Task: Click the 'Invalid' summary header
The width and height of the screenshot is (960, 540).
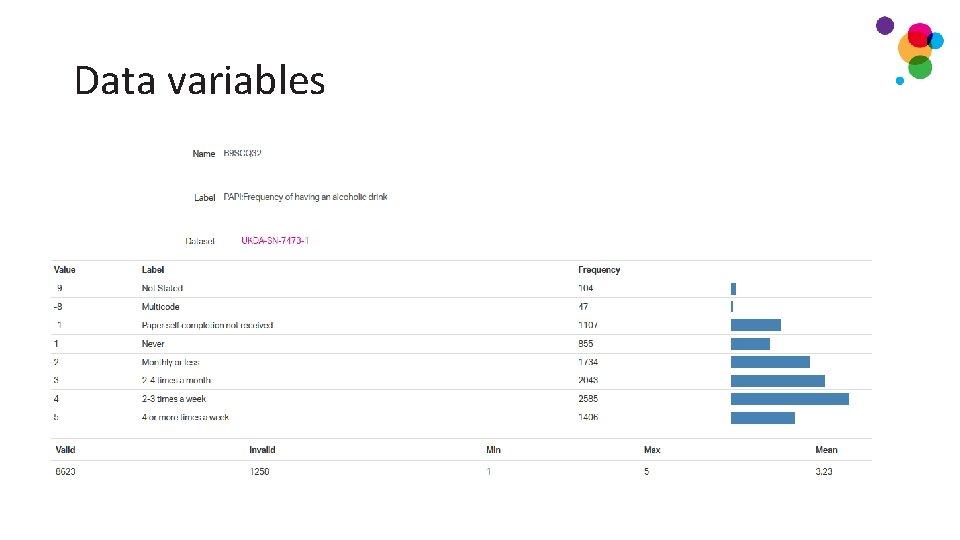Action: (x=262, y=449)
